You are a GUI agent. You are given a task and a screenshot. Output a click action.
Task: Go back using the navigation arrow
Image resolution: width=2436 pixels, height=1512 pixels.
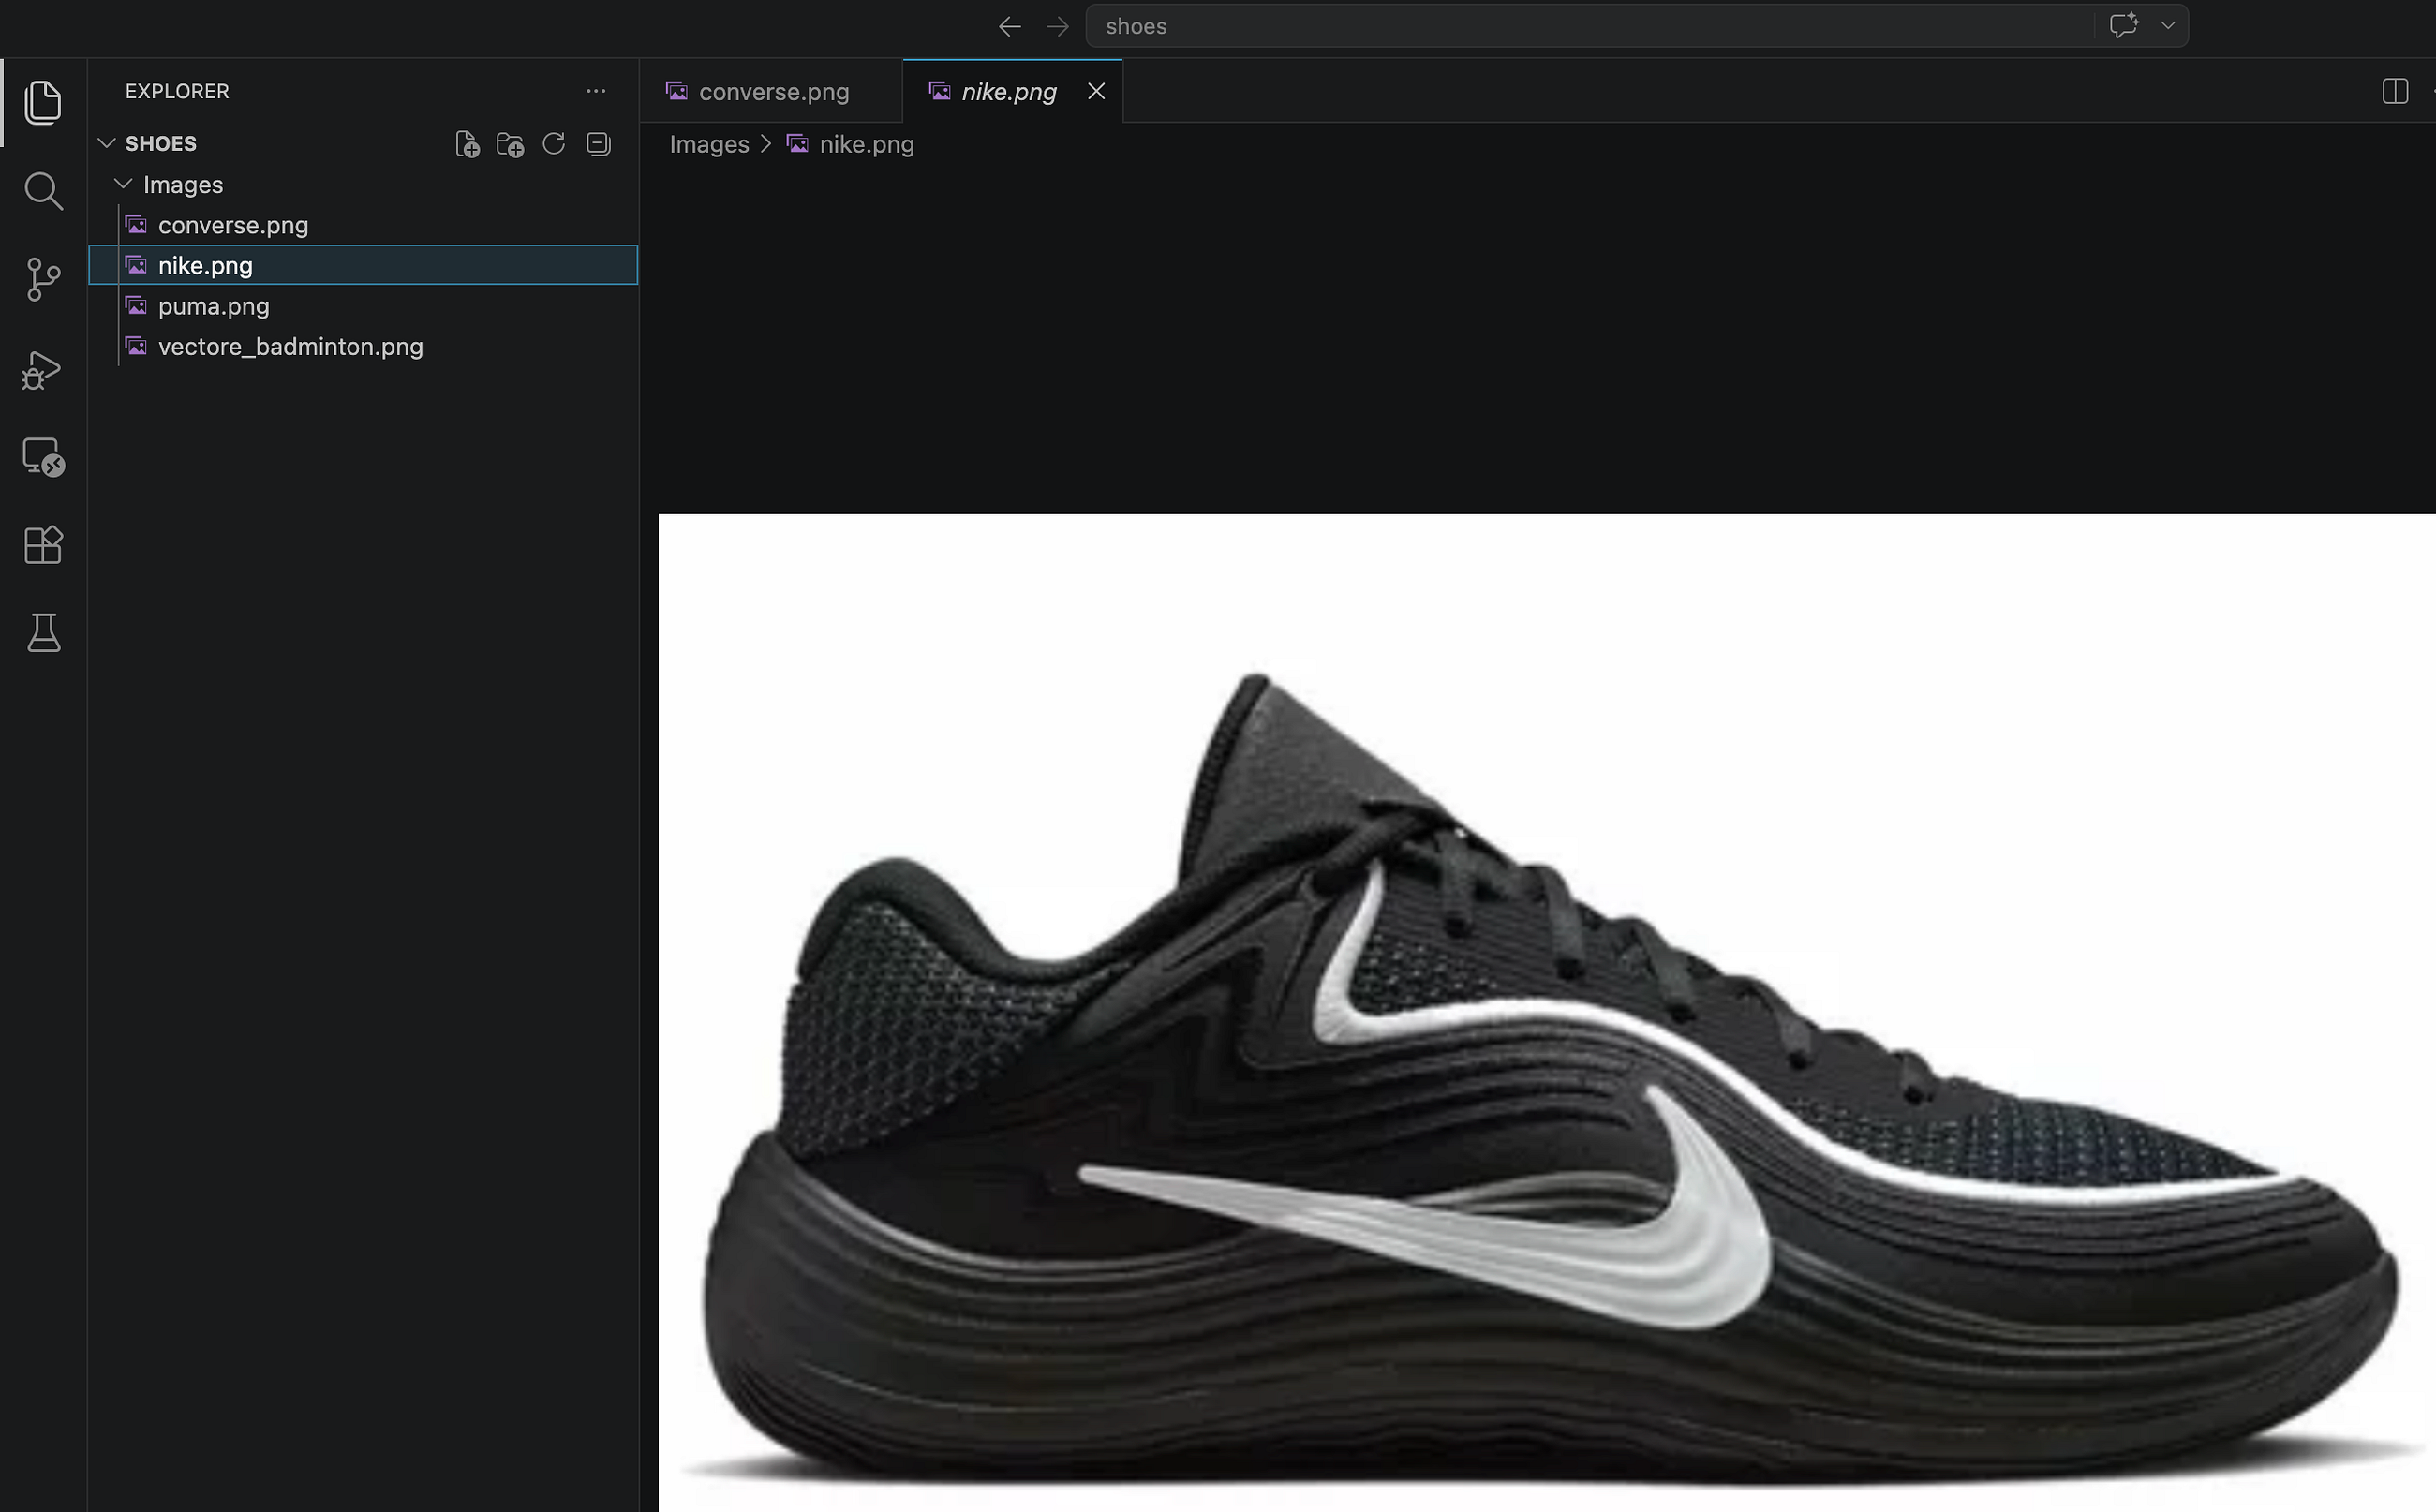[x=1010, y=26]
